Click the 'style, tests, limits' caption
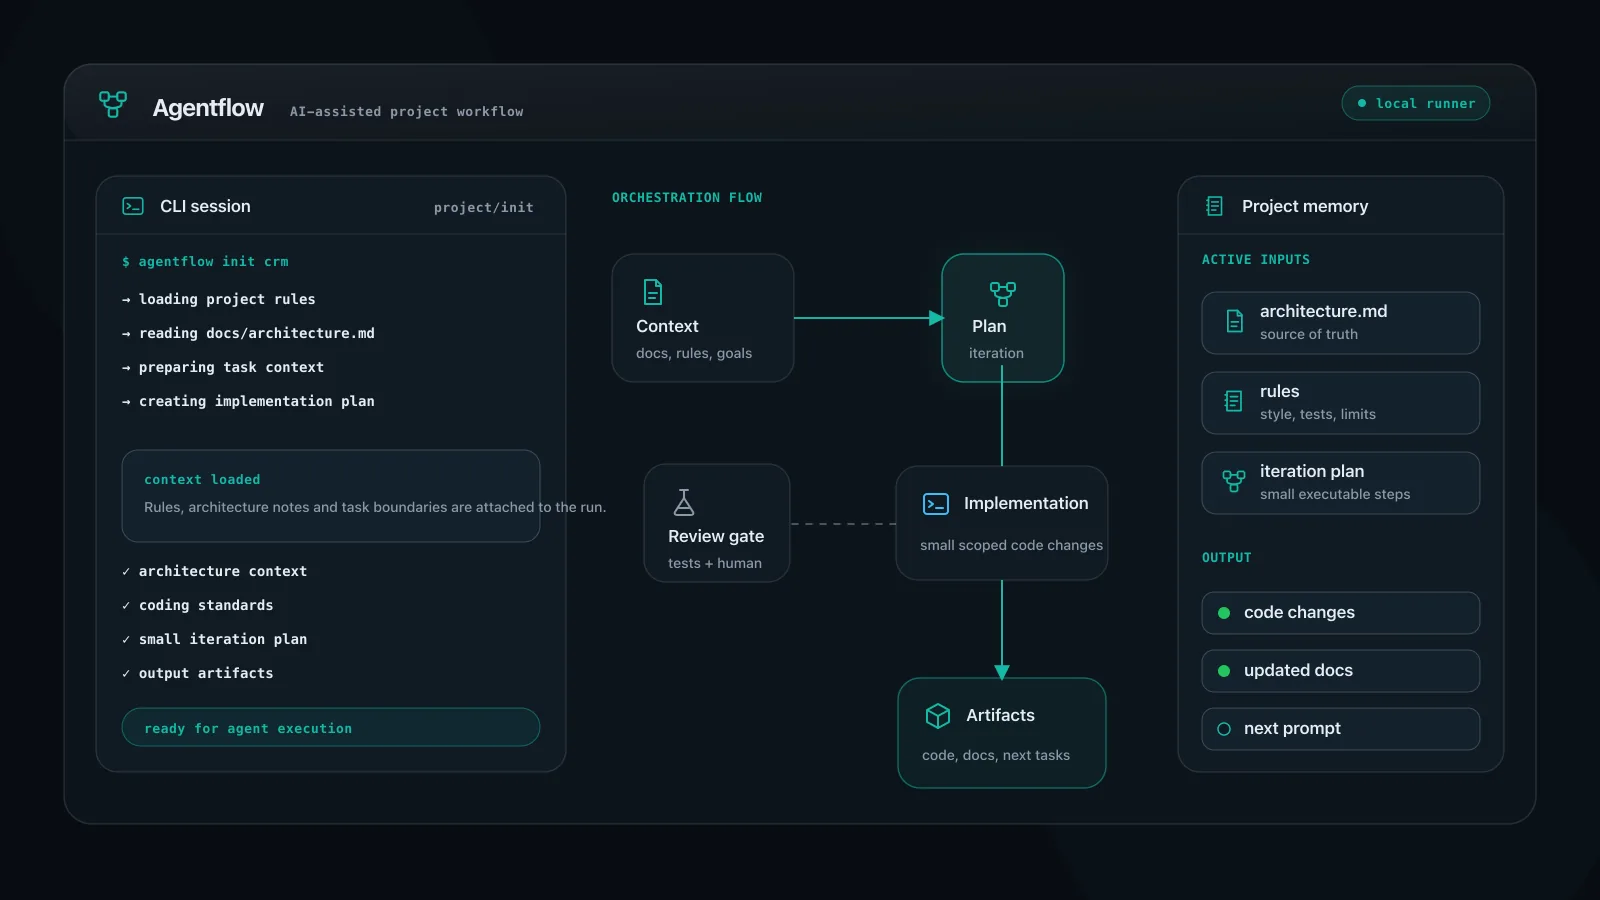Viewport: 1600px width, 900px height. point(1318,415)
